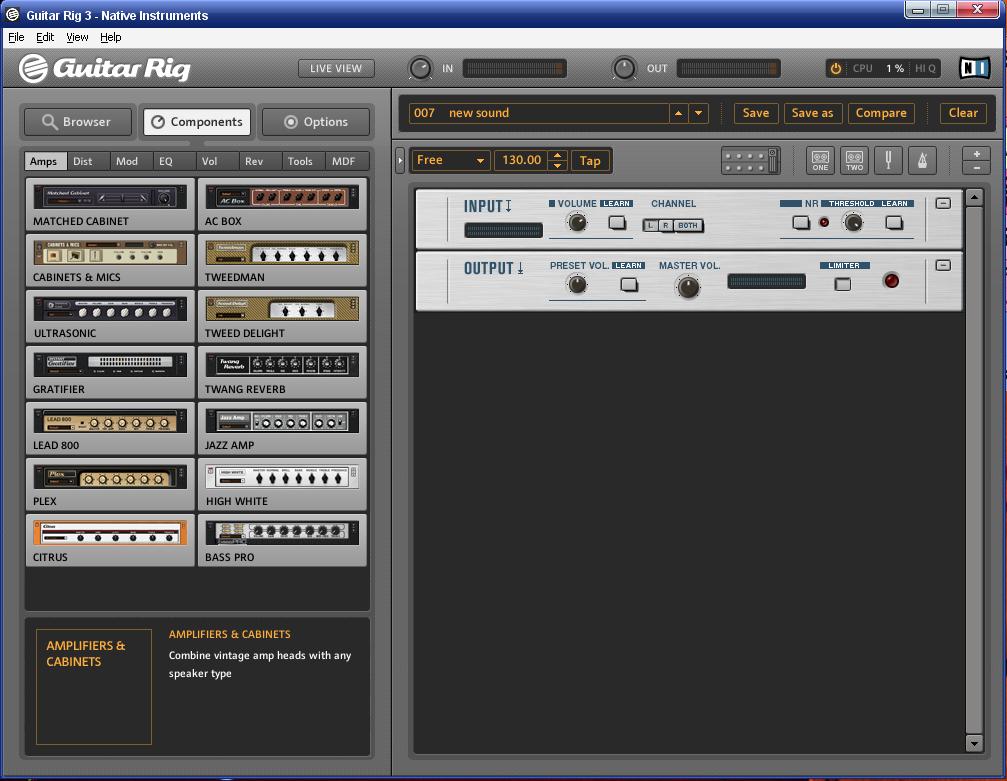Screen dimensions: 1007x781
Task: Add Cabinets & Mics component
Action: click(110, 261)
